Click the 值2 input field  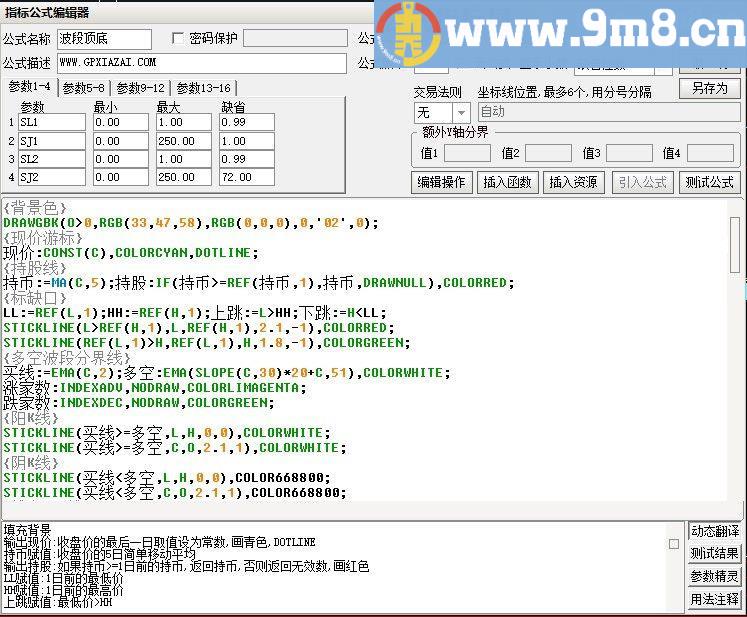click(548, 153)
